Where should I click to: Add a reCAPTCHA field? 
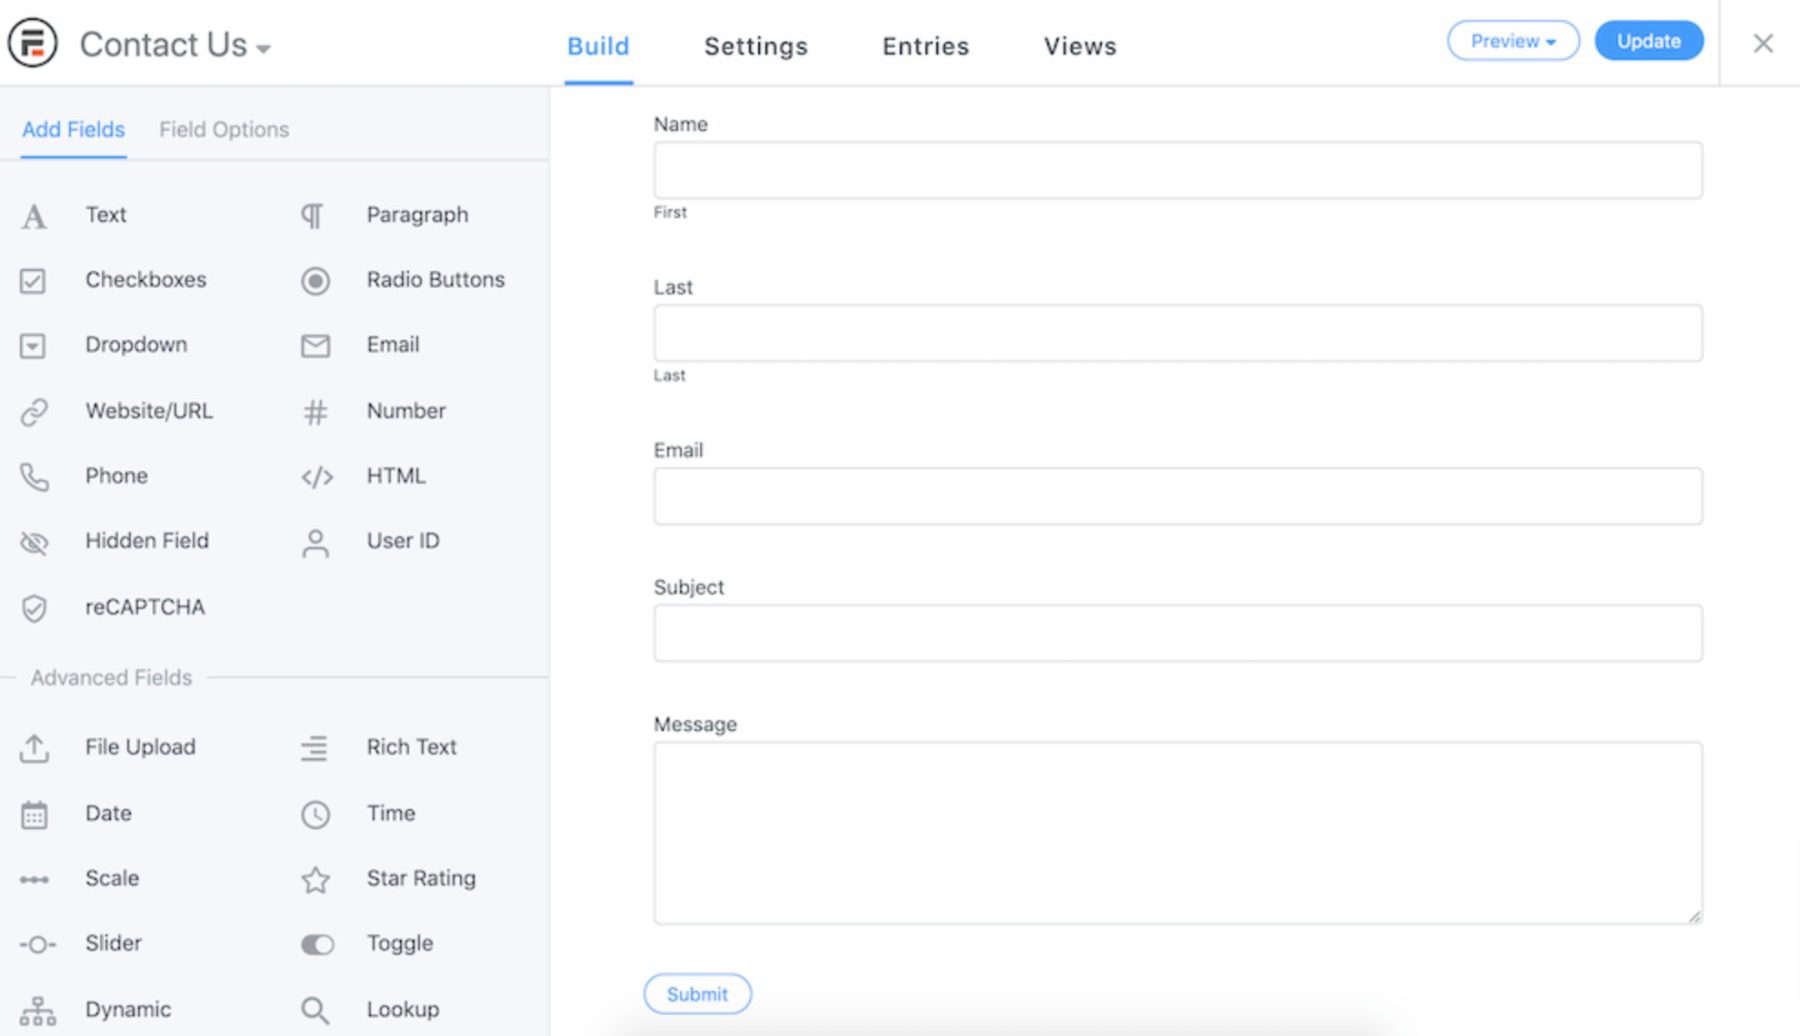[x=145, y=607]
